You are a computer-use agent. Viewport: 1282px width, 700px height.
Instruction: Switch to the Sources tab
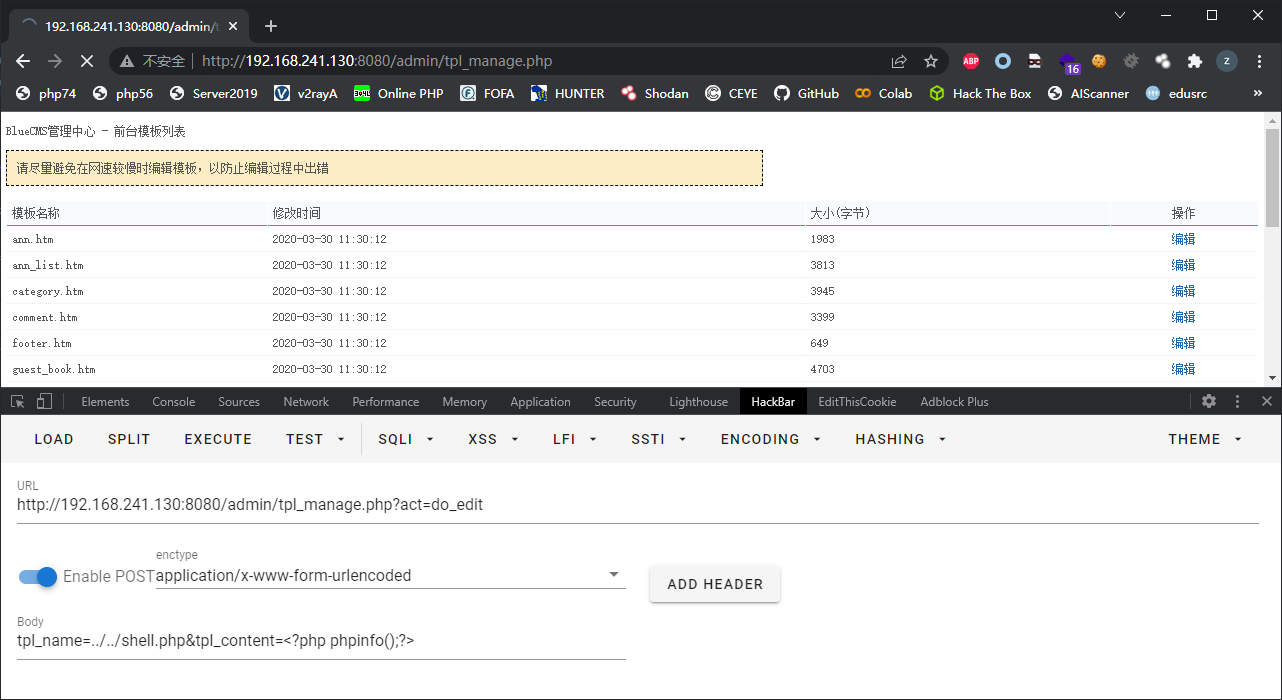(x=239, y=402)
